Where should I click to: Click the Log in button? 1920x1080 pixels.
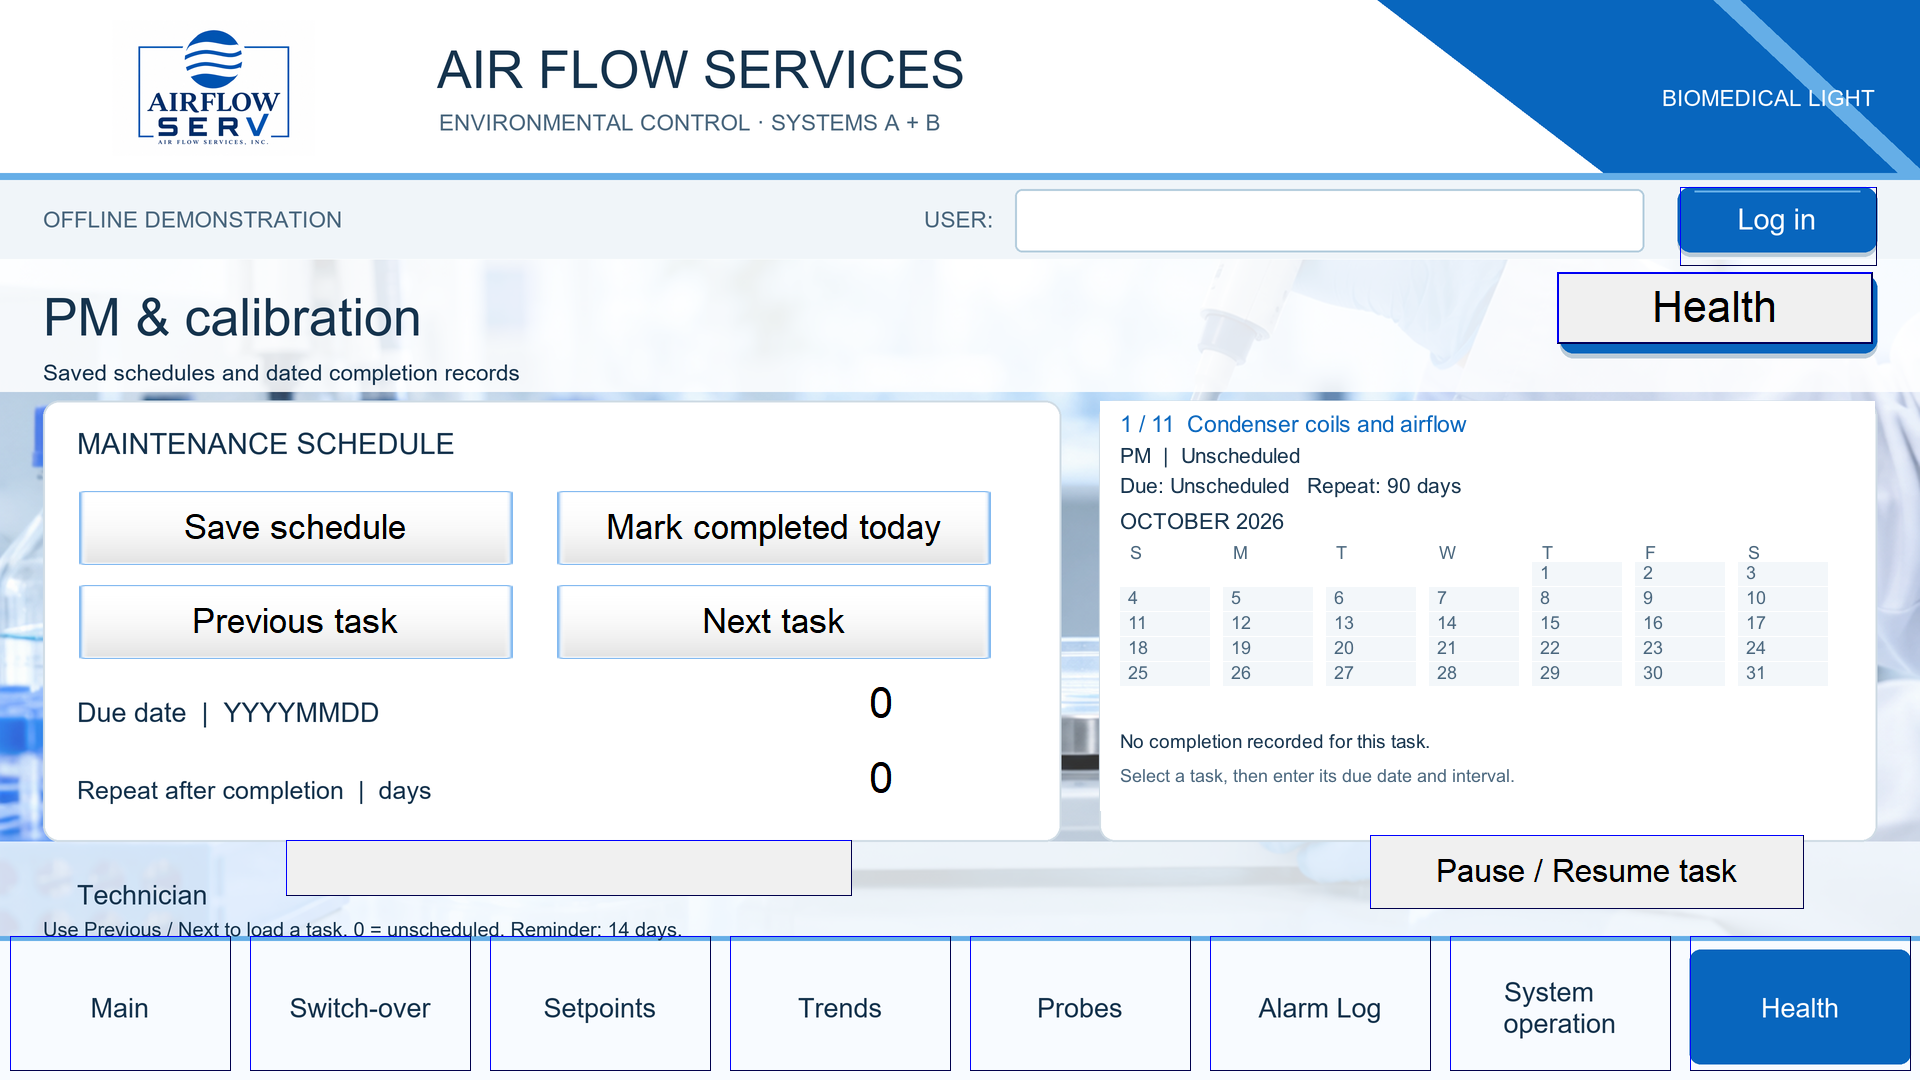[x=1777, y=220]
